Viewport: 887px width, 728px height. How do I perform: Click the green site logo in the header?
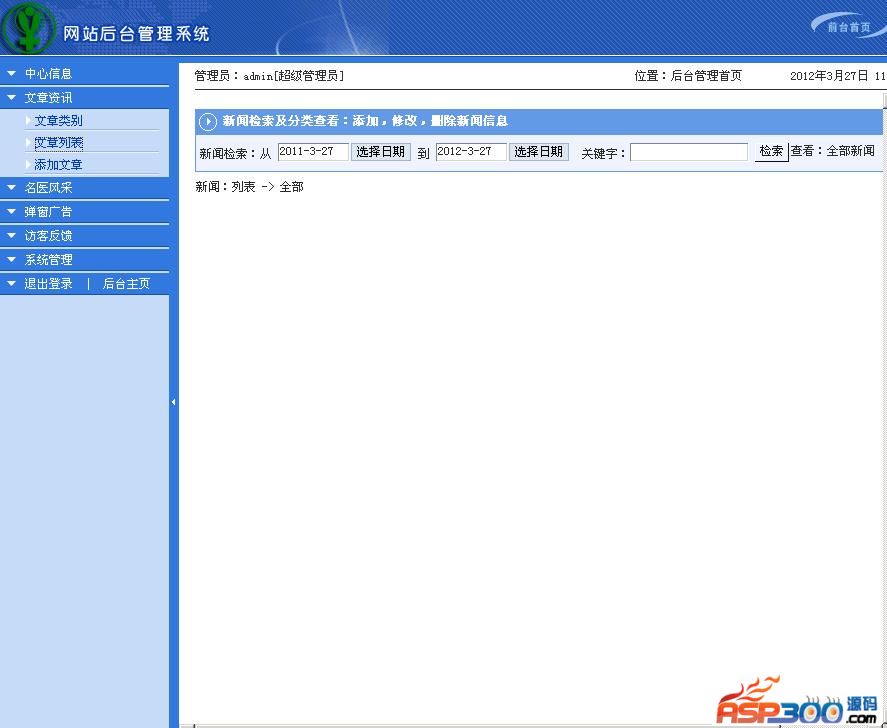click(x=28, y=28)
